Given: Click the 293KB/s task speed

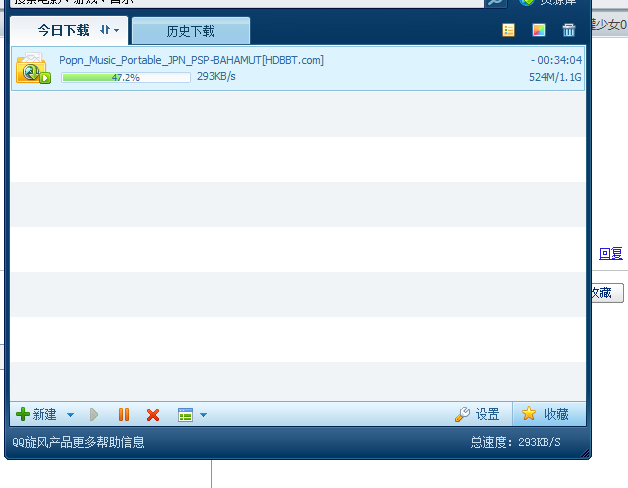Looking at the screenshot, I should 216,77.
